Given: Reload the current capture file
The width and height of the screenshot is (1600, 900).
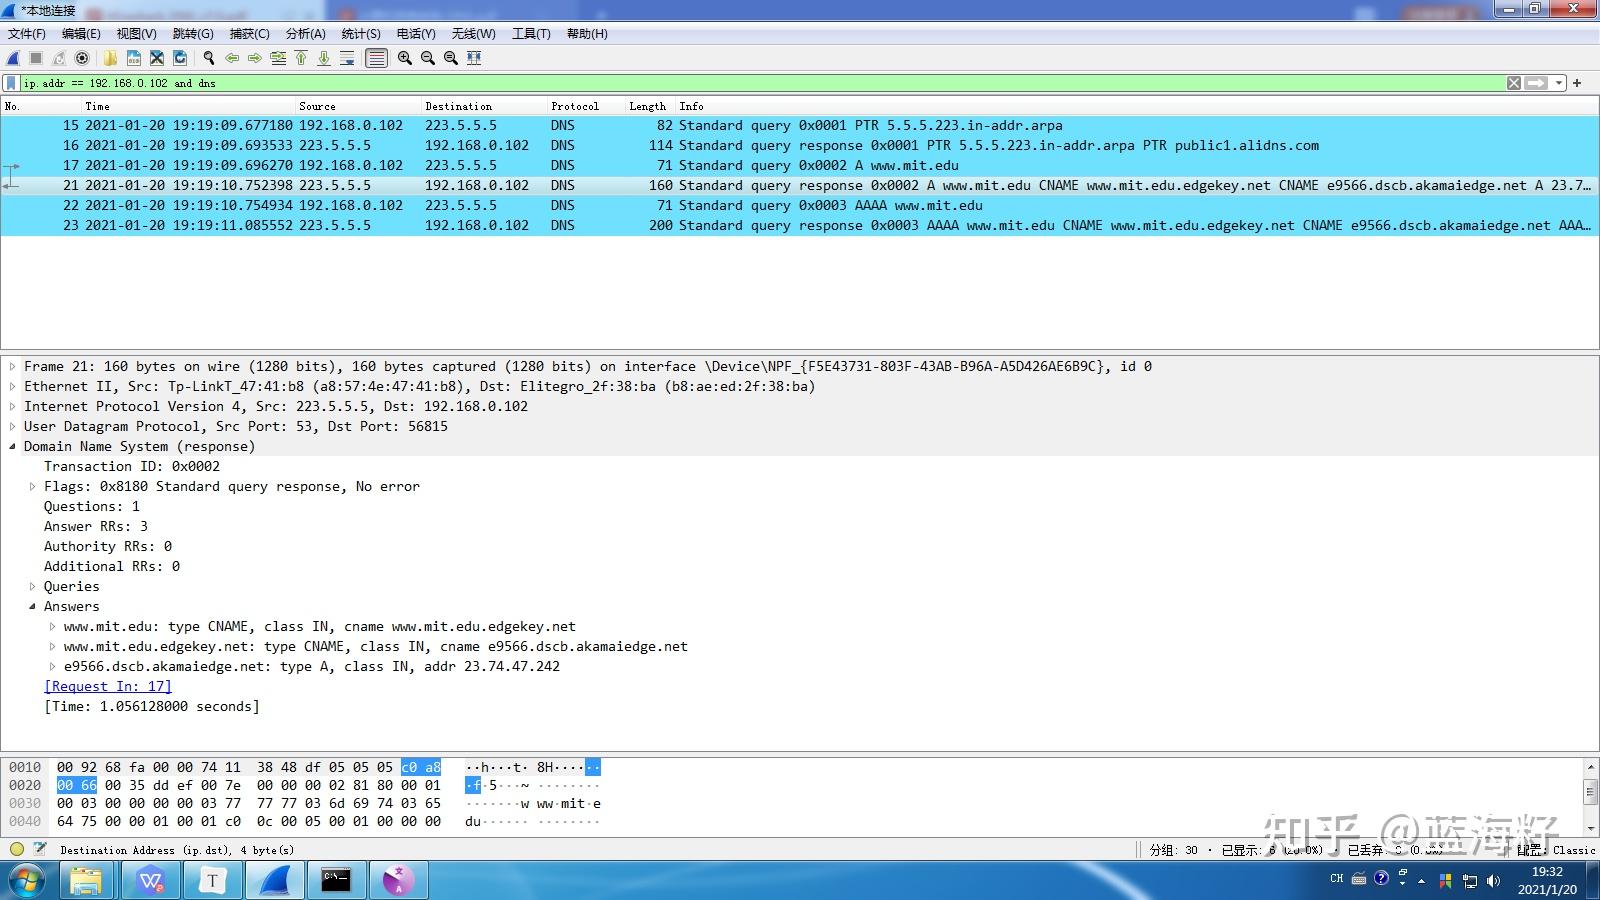Looking at the screenshot, I should coord(179,58).
